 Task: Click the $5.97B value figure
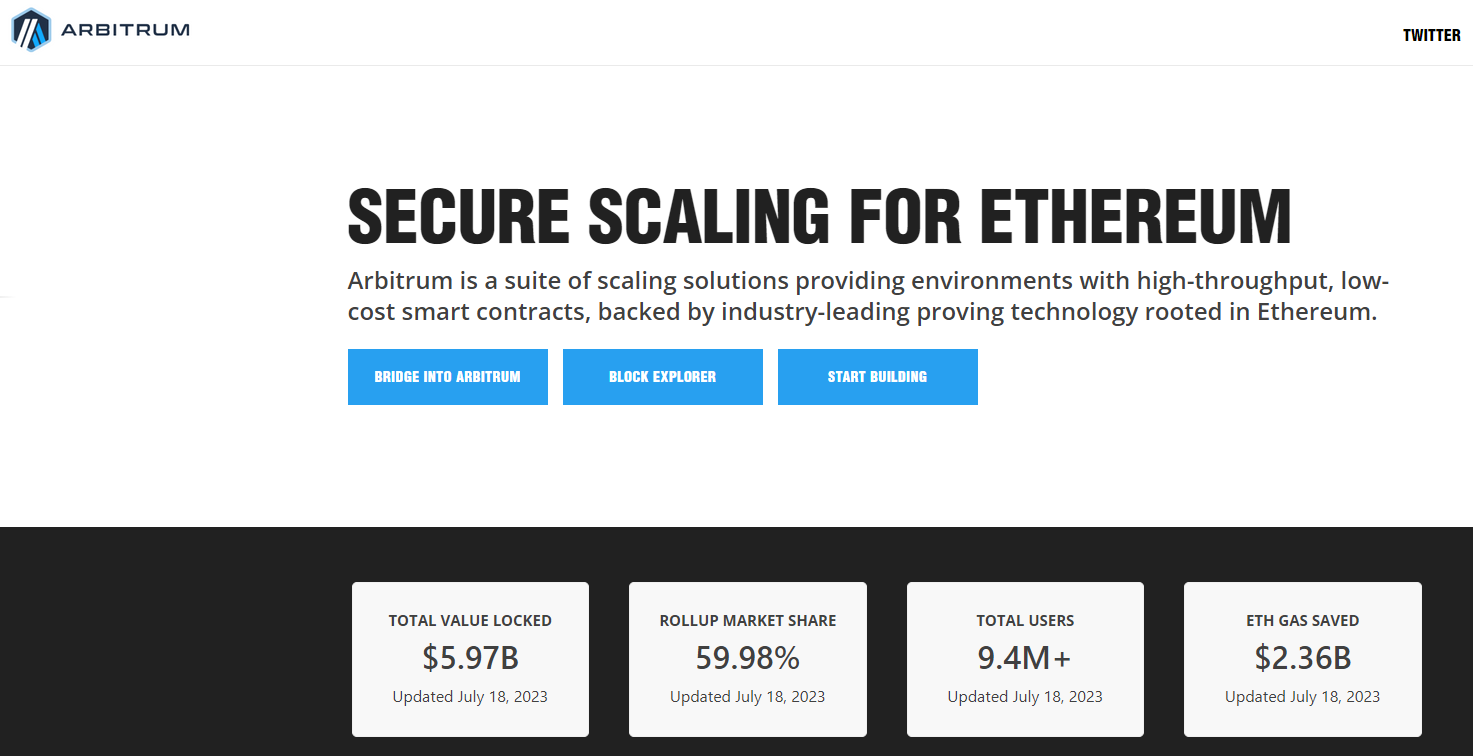[x=470, y=658]
